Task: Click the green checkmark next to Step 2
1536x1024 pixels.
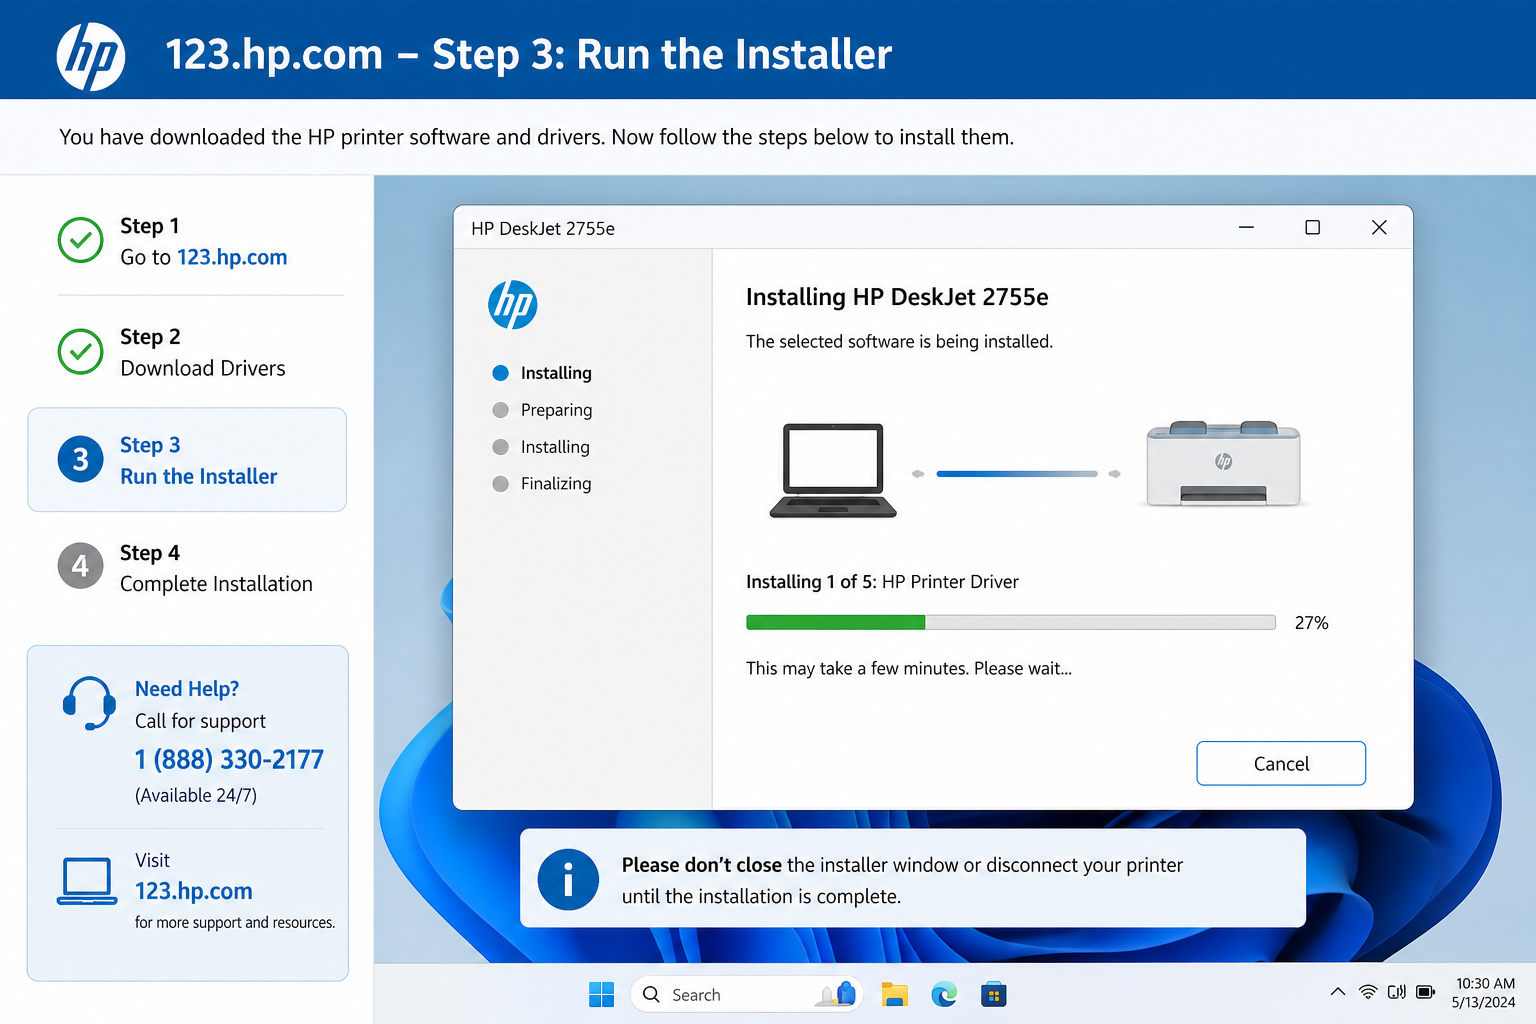Action: click(x=81, y=351)
